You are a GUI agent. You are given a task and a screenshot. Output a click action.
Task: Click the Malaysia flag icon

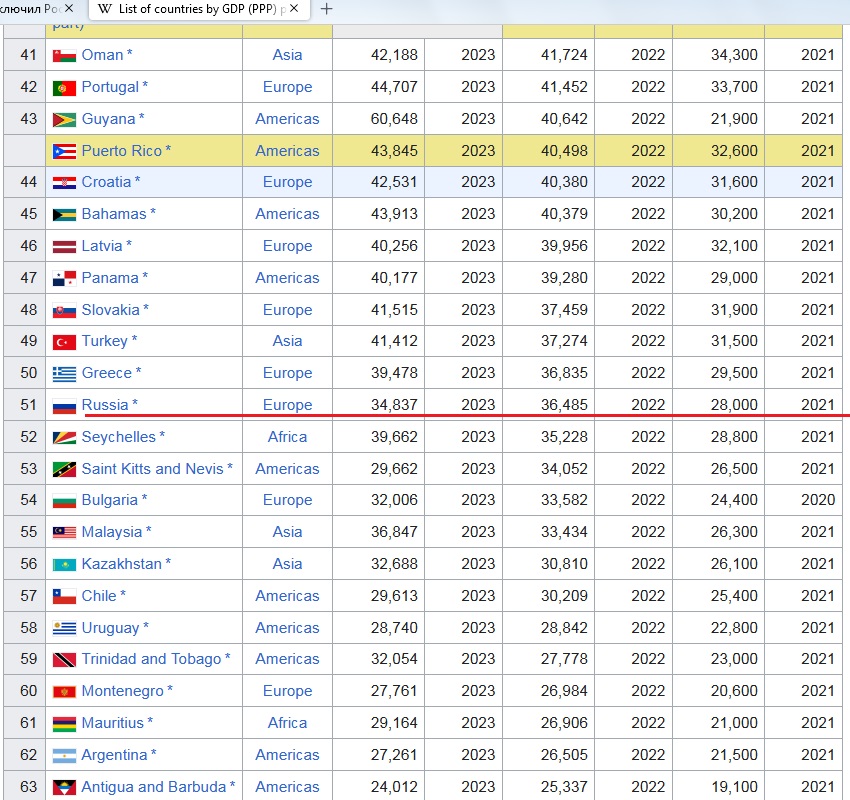[x=64, y=532]
